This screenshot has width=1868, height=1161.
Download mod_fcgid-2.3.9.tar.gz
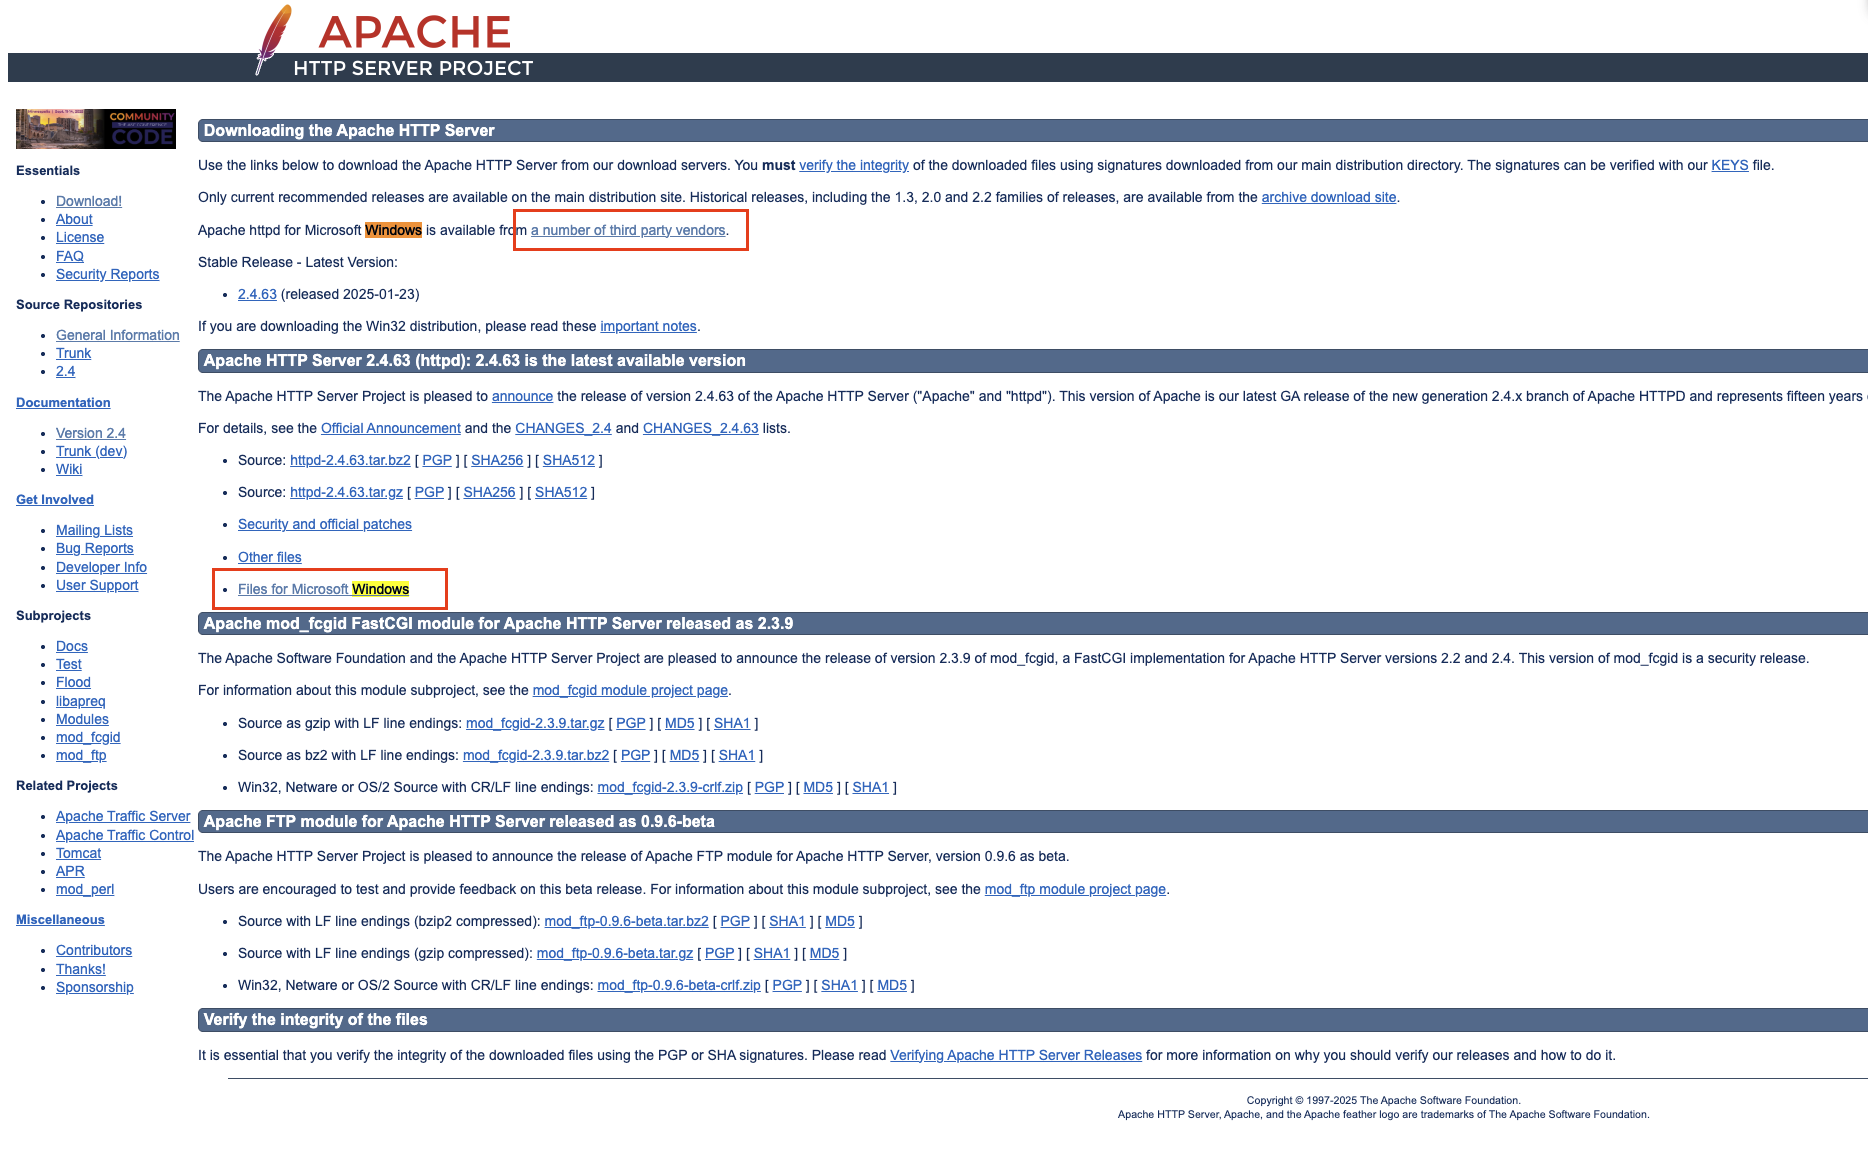pos(535,723)
